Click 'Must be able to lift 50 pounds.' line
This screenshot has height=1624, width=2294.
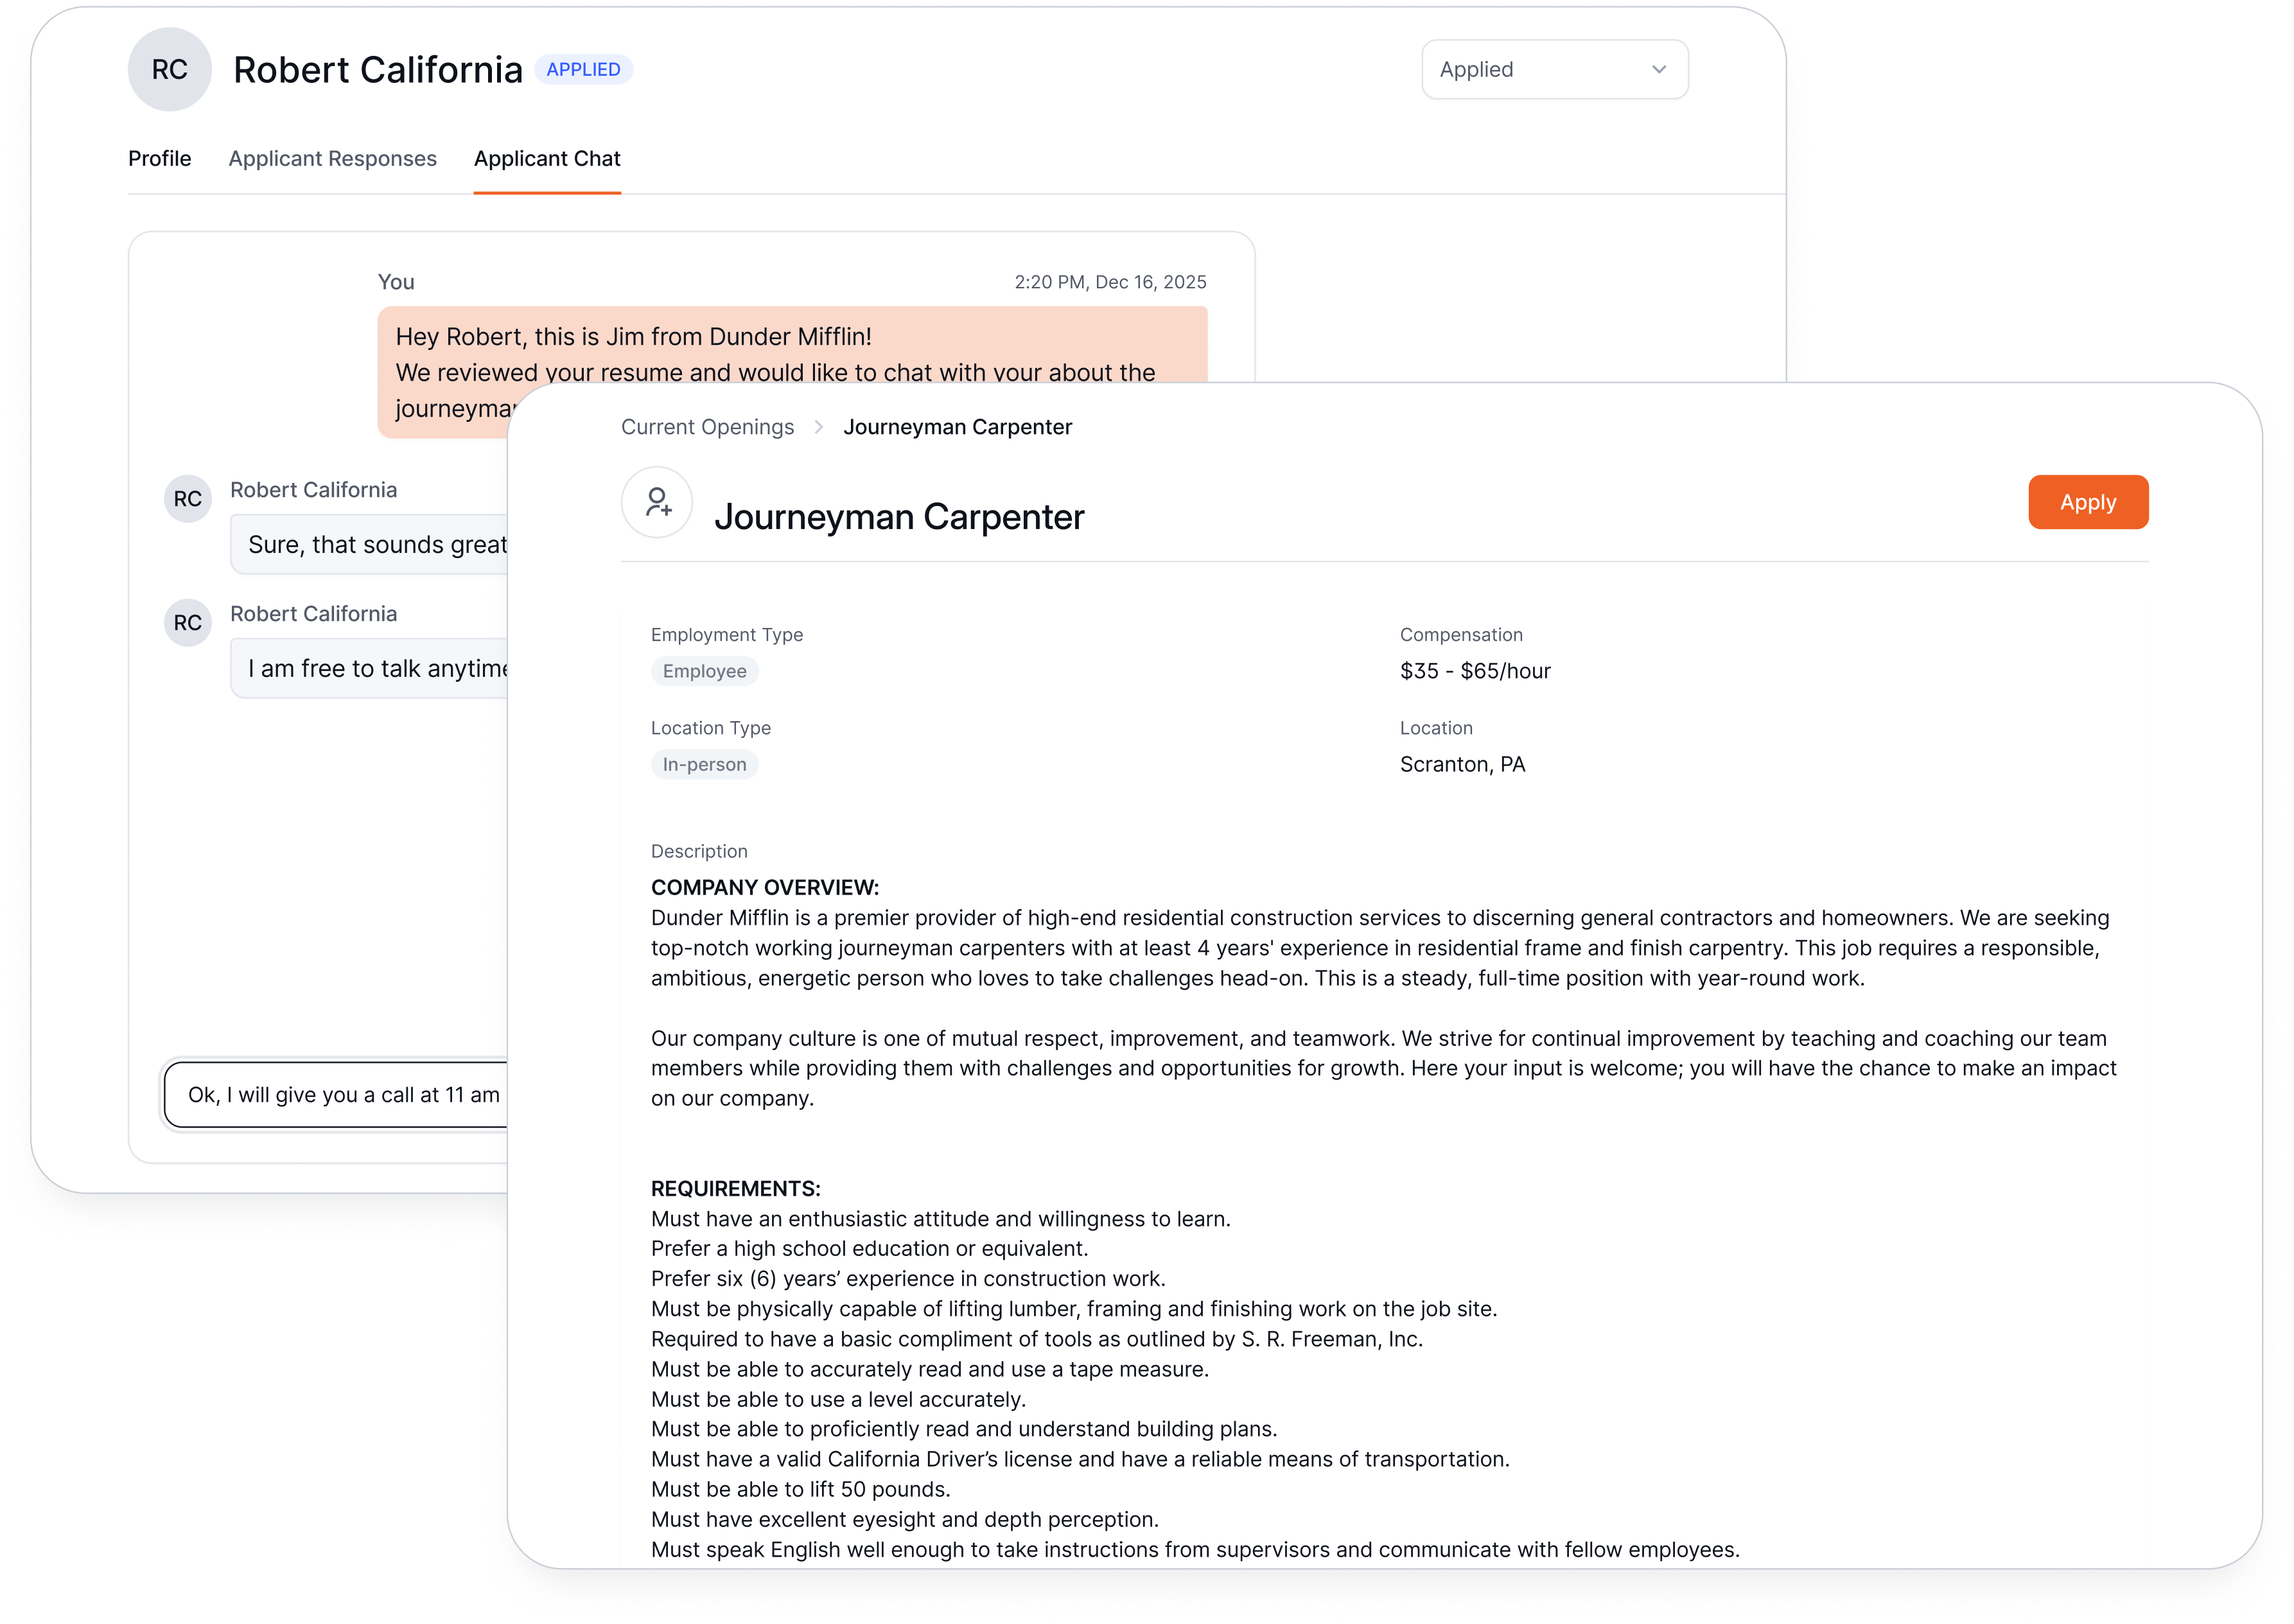pyautogui.click(x=800, y=1489)
